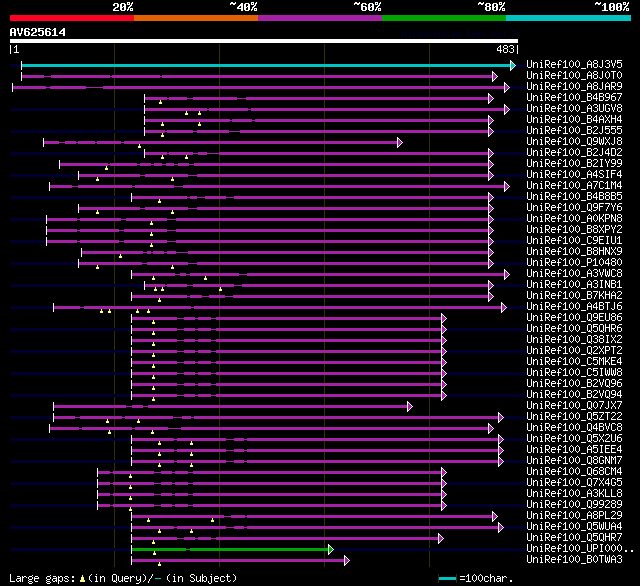Click the arrowhead ending the UniRef100_Q9EU86 alignment
This screenshot has width=640, height=586.
point(444,318)
